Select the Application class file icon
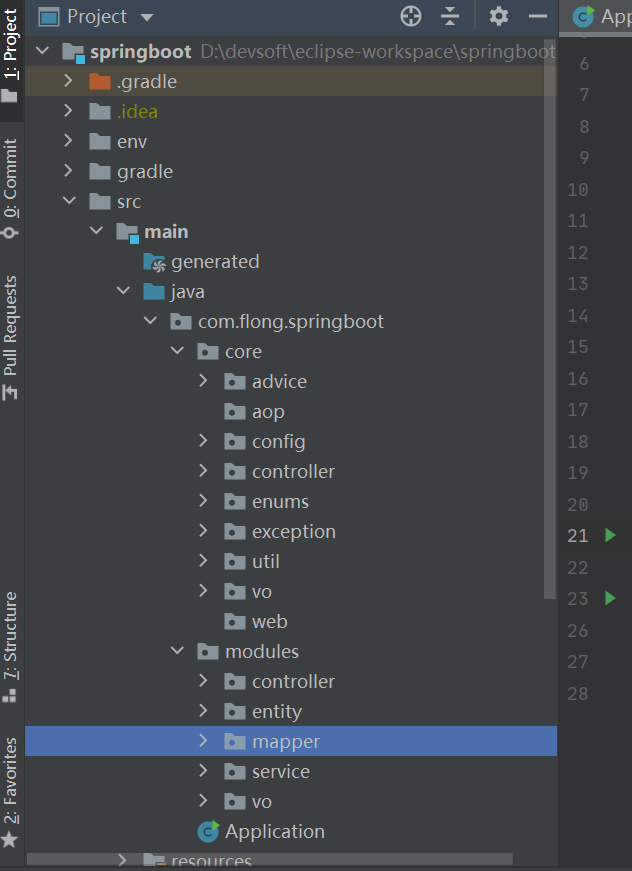 [x=209, y=831]
